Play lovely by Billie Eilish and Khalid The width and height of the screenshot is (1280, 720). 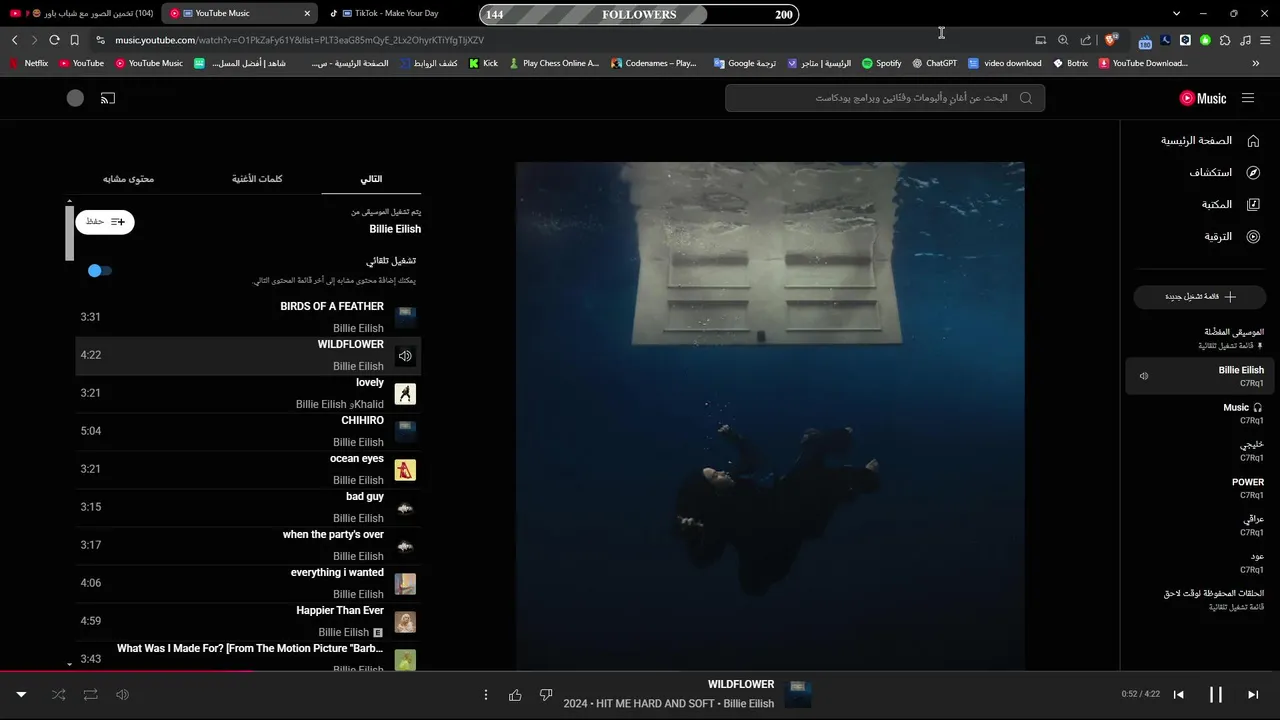point(248,393)
